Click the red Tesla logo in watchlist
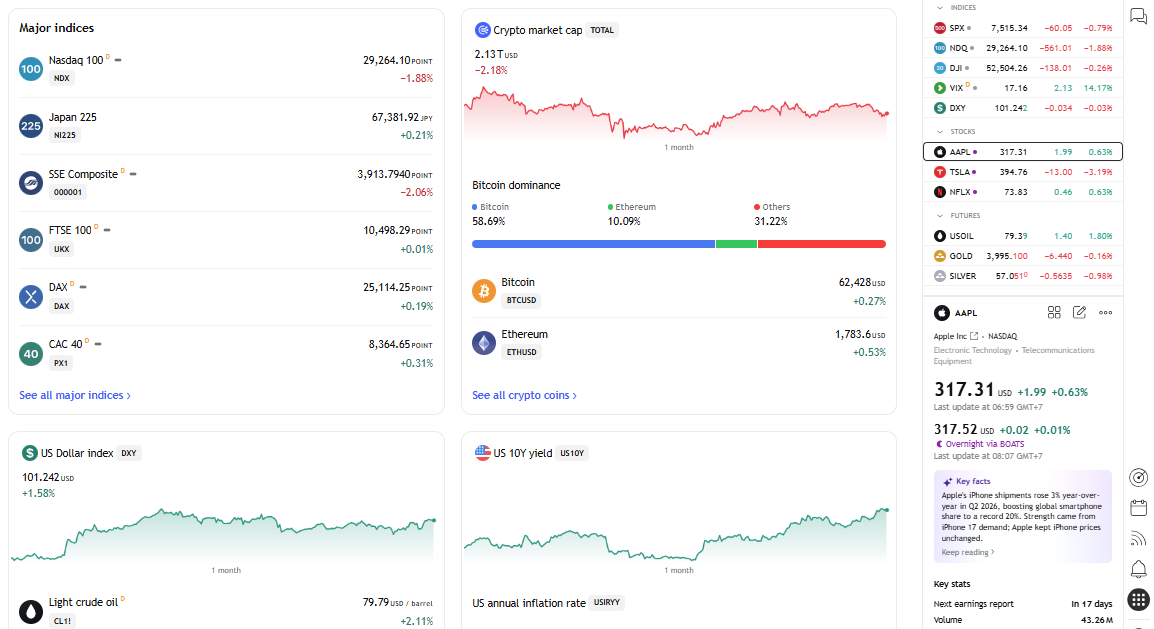Screen dimensions: 1154x629 click(940, 172)
